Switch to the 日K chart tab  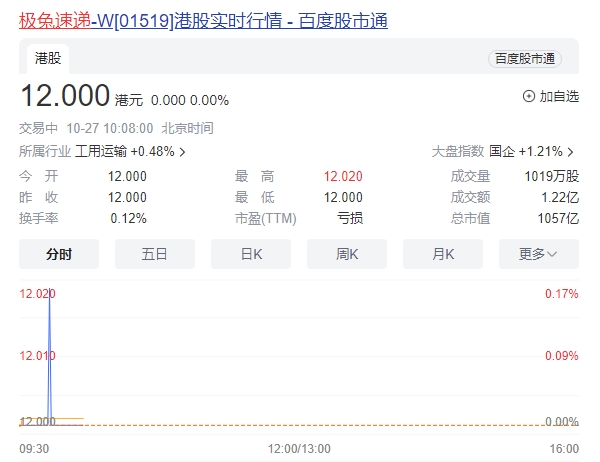[x=251, y=254]
